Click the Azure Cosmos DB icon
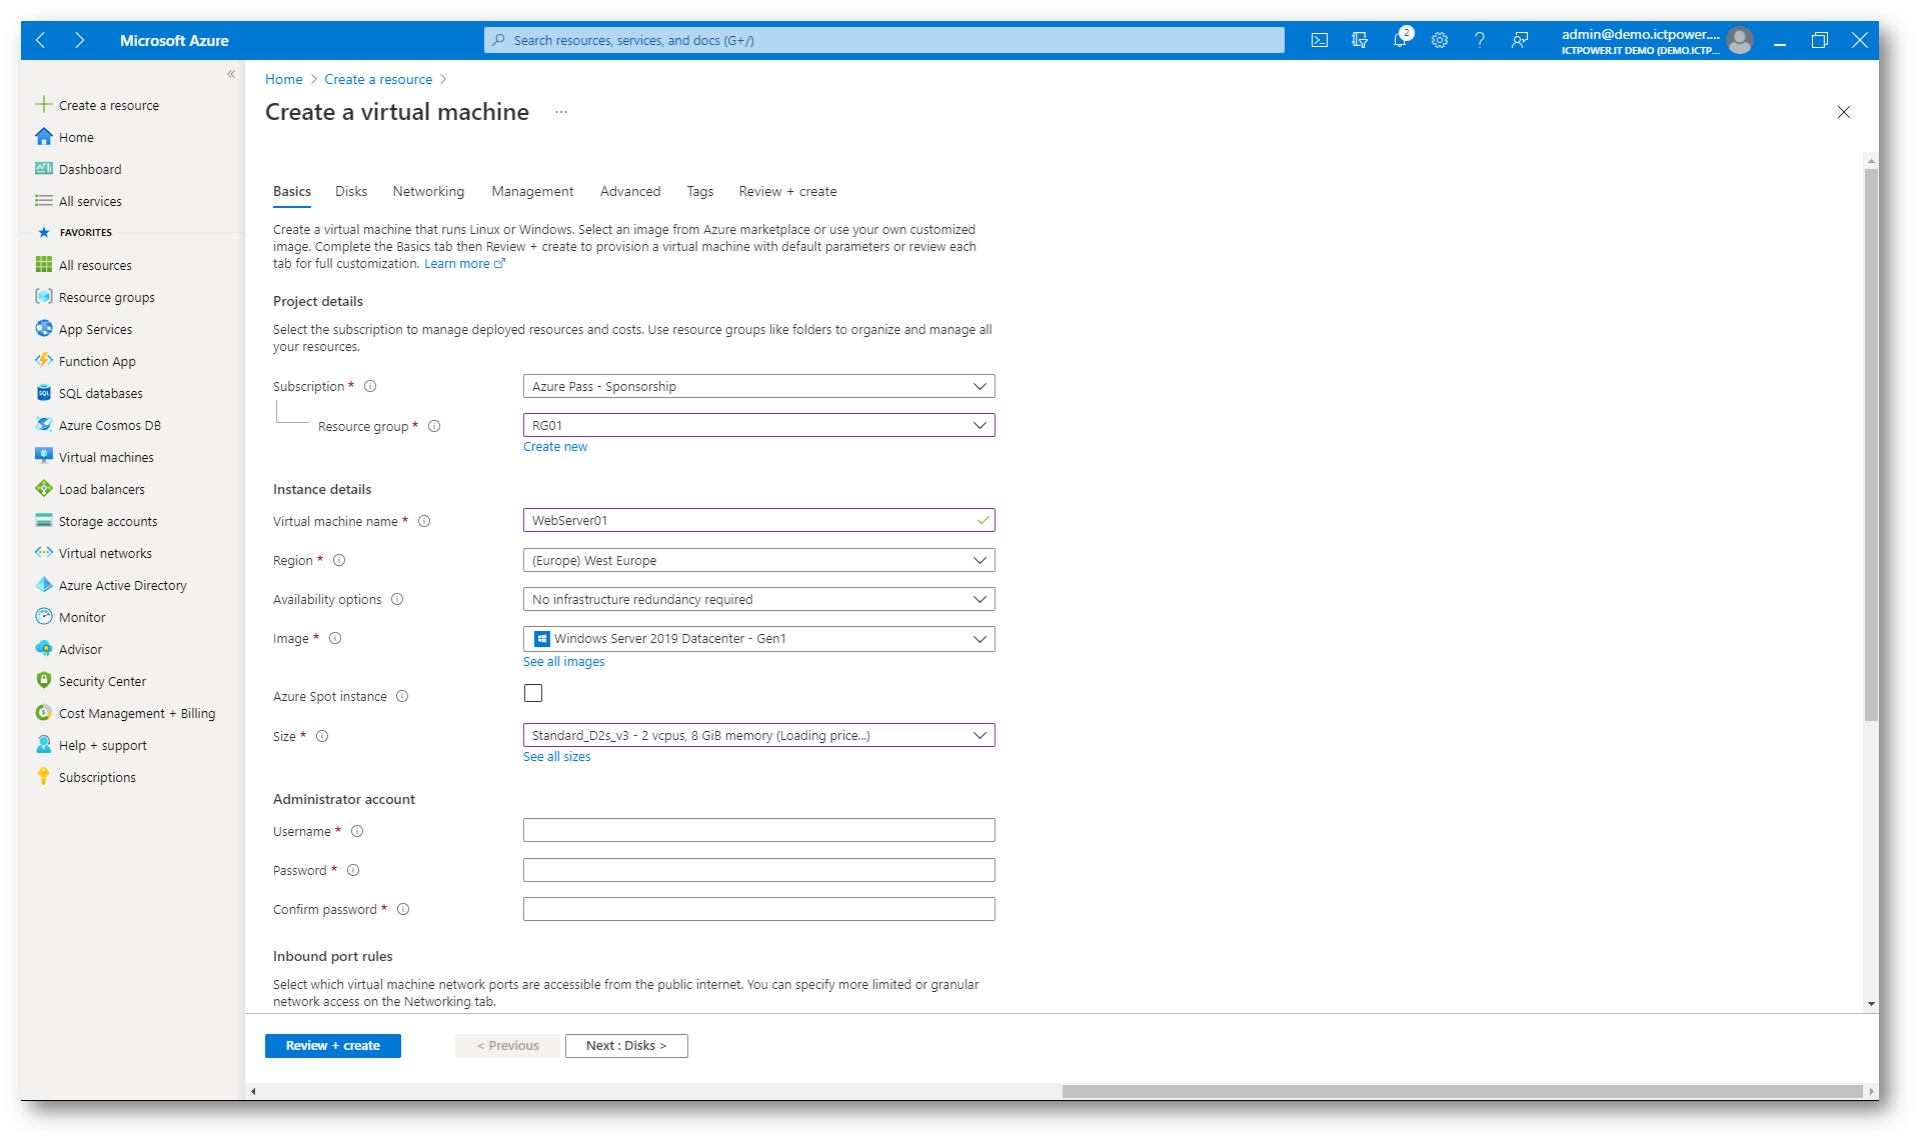The height and width of the screenshot is (1143, 1921). coord(44,424)
